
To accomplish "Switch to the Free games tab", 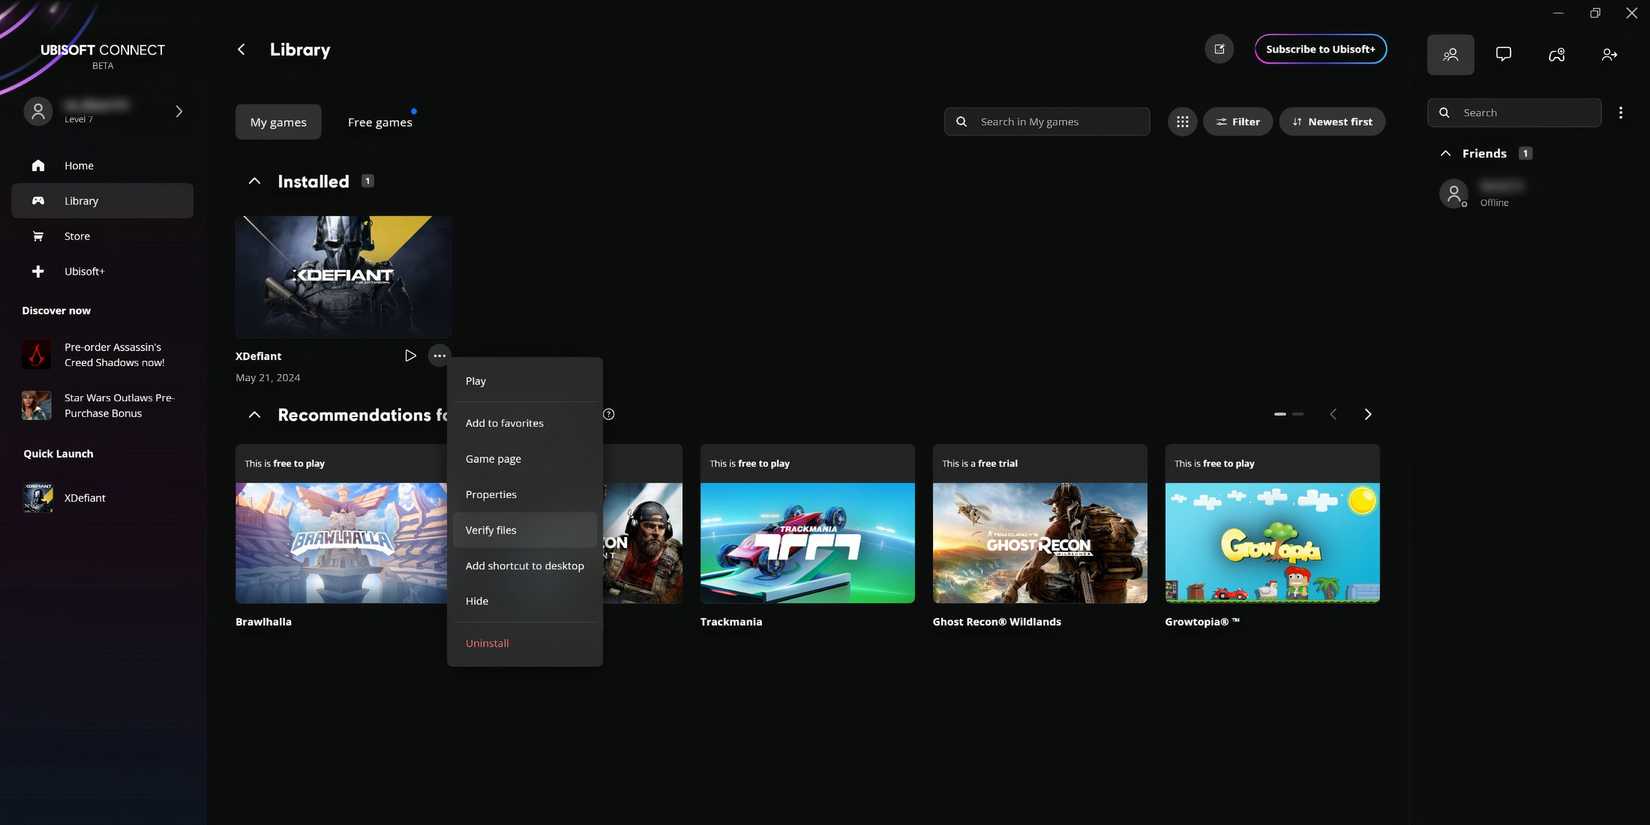I will [x=380, y=122].
